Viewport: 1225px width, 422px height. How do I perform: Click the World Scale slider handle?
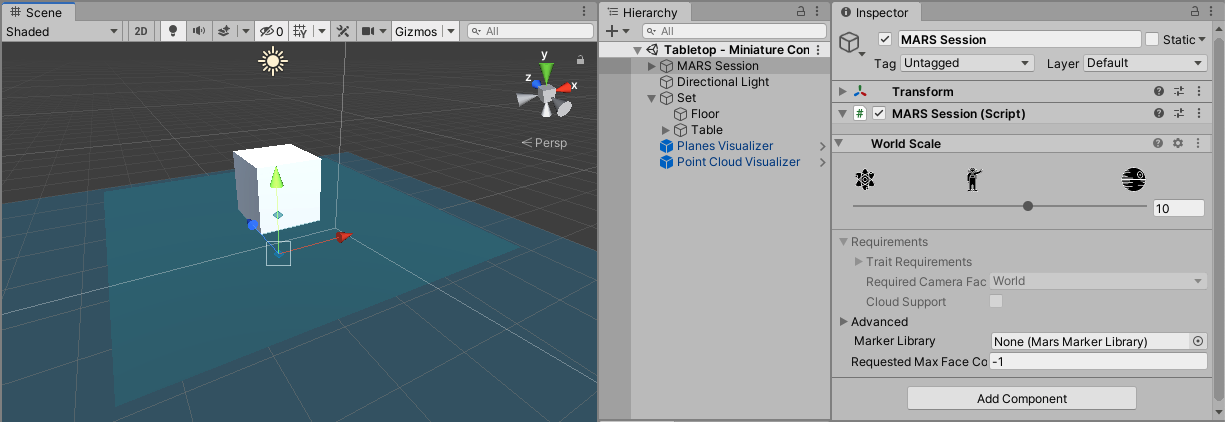pyautogui.click(x=1028, y=207)
